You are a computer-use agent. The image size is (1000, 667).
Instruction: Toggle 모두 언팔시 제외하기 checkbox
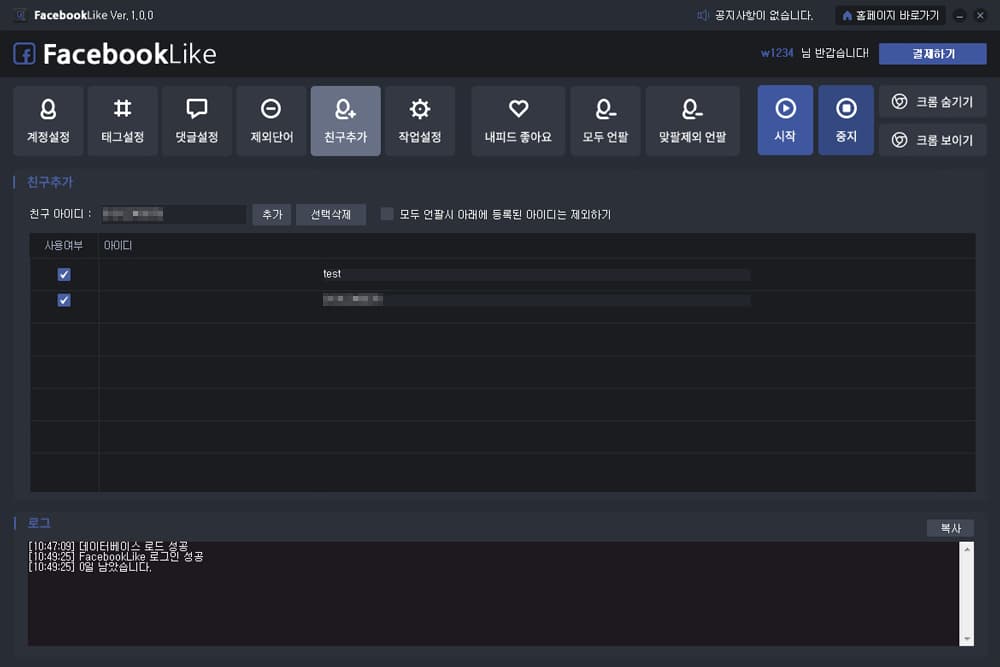pyautogui.click(x=386, y=214)
